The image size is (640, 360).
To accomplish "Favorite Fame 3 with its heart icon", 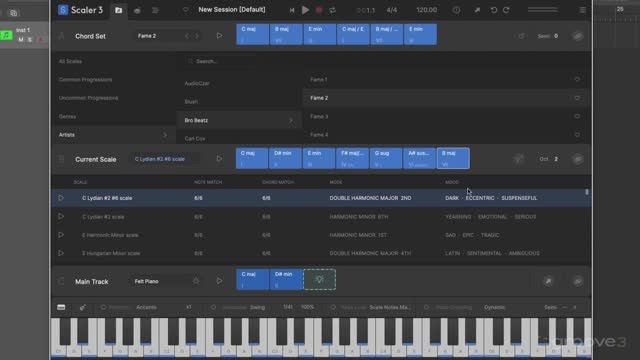I will [577, 116].
